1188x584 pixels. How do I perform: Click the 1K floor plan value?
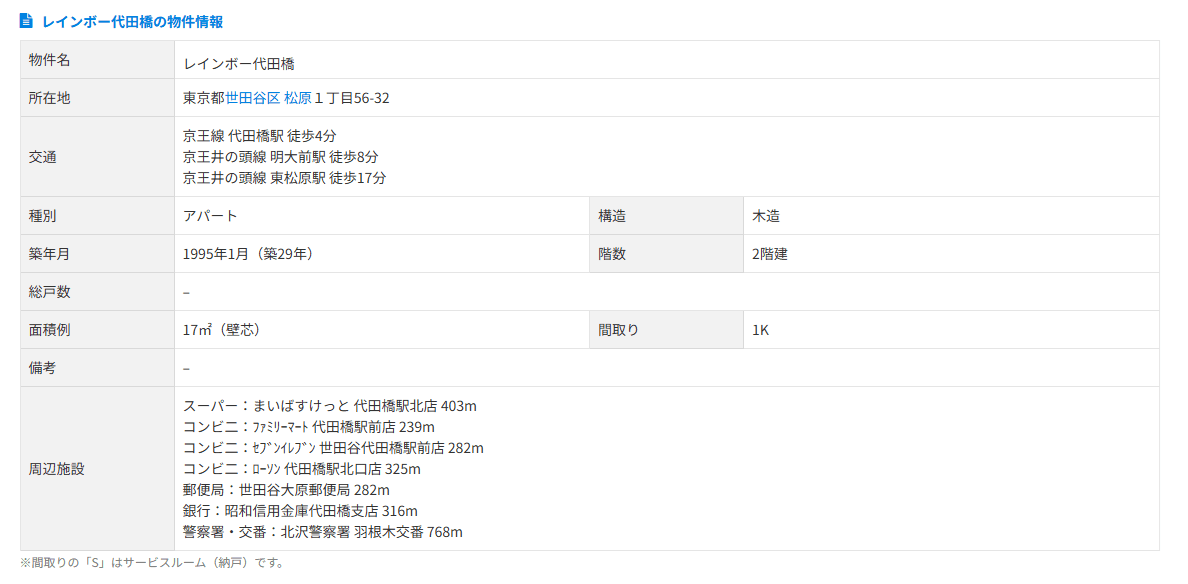761,330
